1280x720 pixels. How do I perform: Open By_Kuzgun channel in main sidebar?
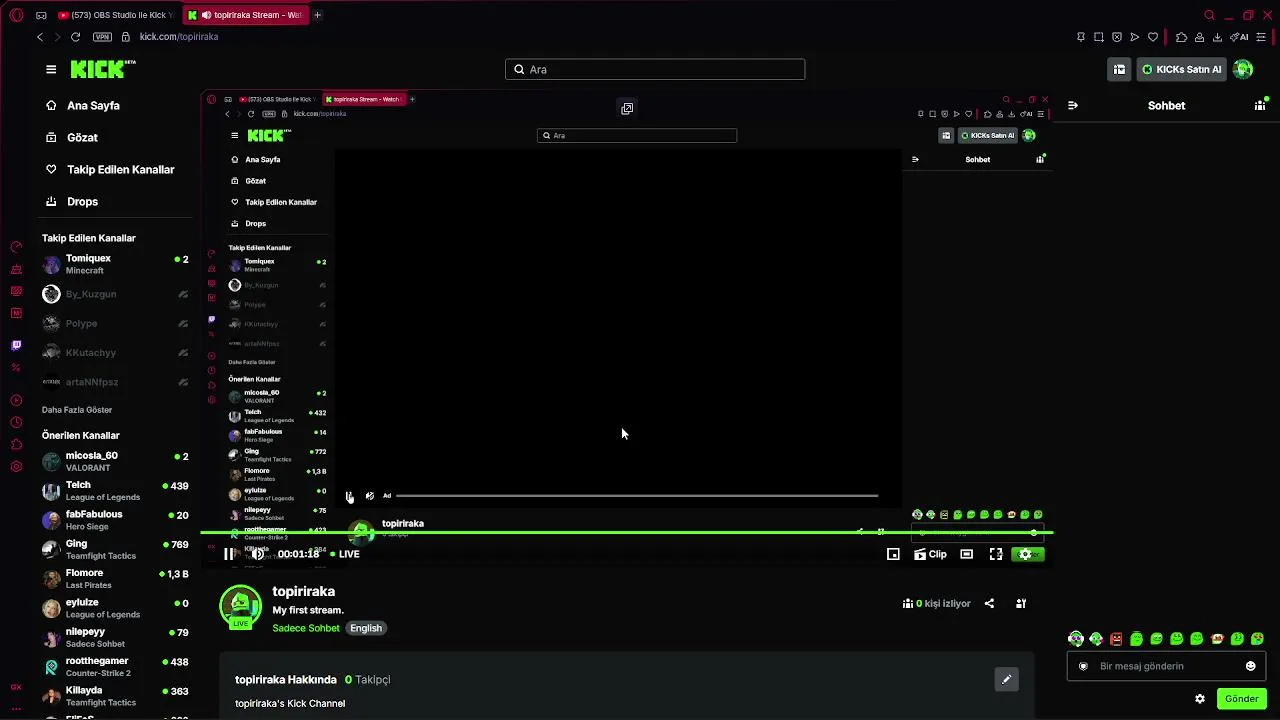point(115,294)
